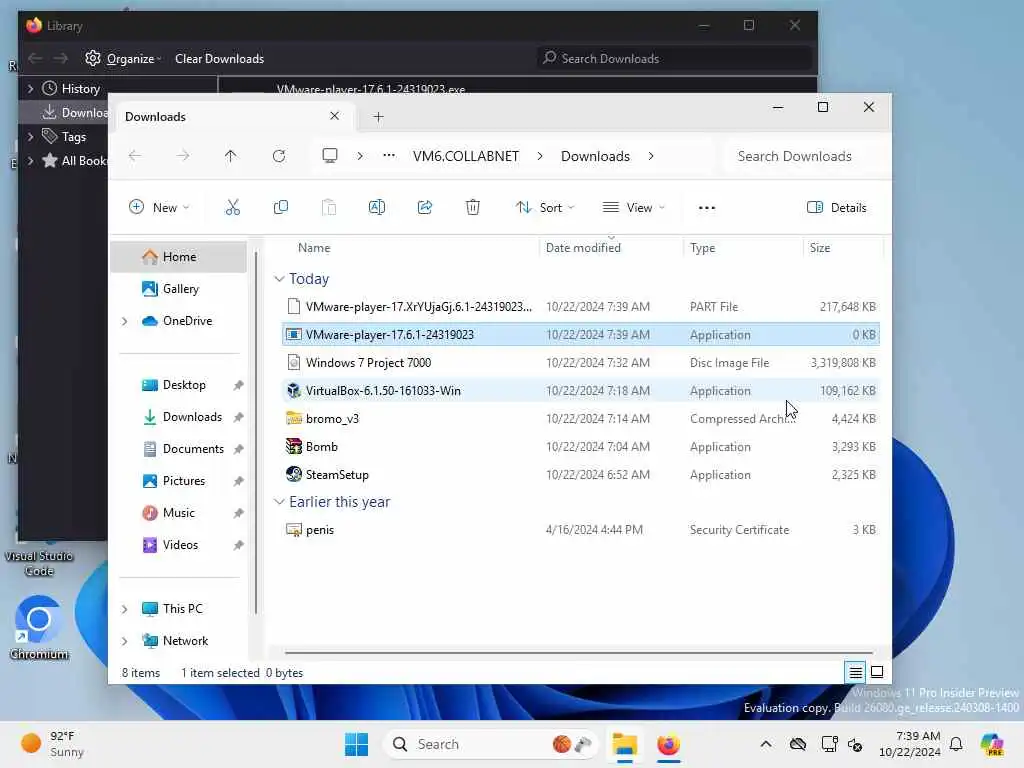Viewport: 1024px width, 768px height.
Task: Click the Share icon in Explorer toolbar
Action: (x=424, y=208)
